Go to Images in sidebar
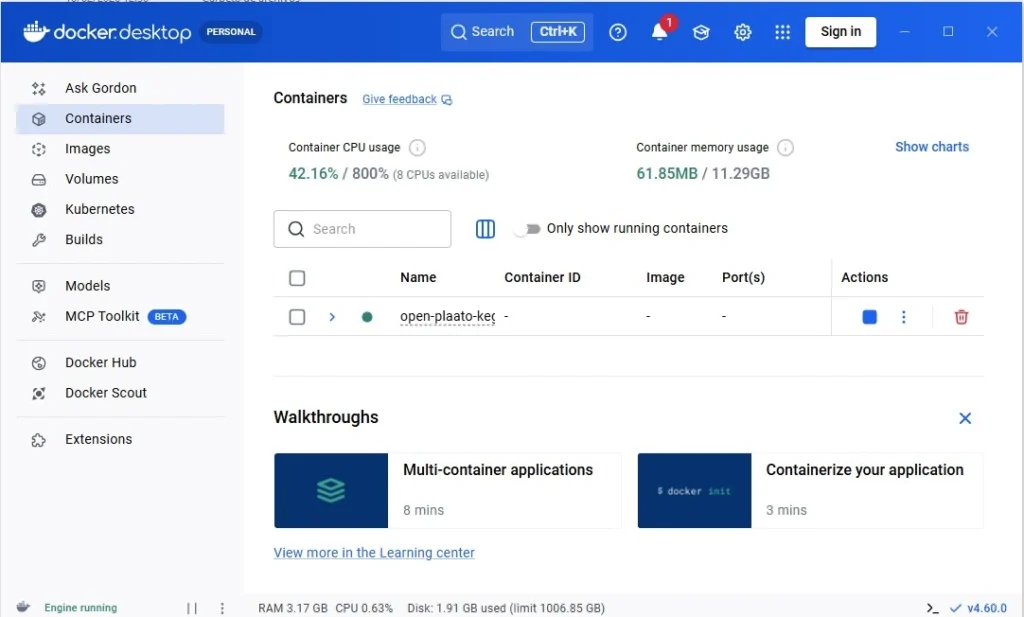 click(88, 149)
